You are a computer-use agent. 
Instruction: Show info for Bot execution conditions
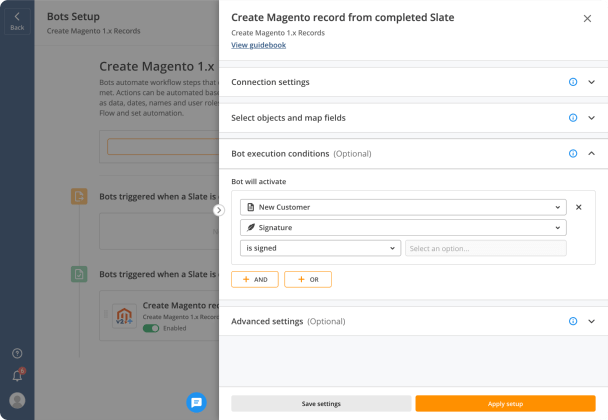click(x=573, y=154)
